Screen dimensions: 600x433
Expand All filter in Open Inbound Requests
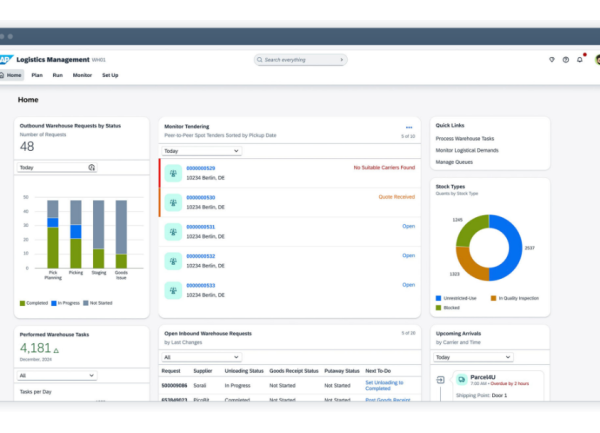(202, 356)
